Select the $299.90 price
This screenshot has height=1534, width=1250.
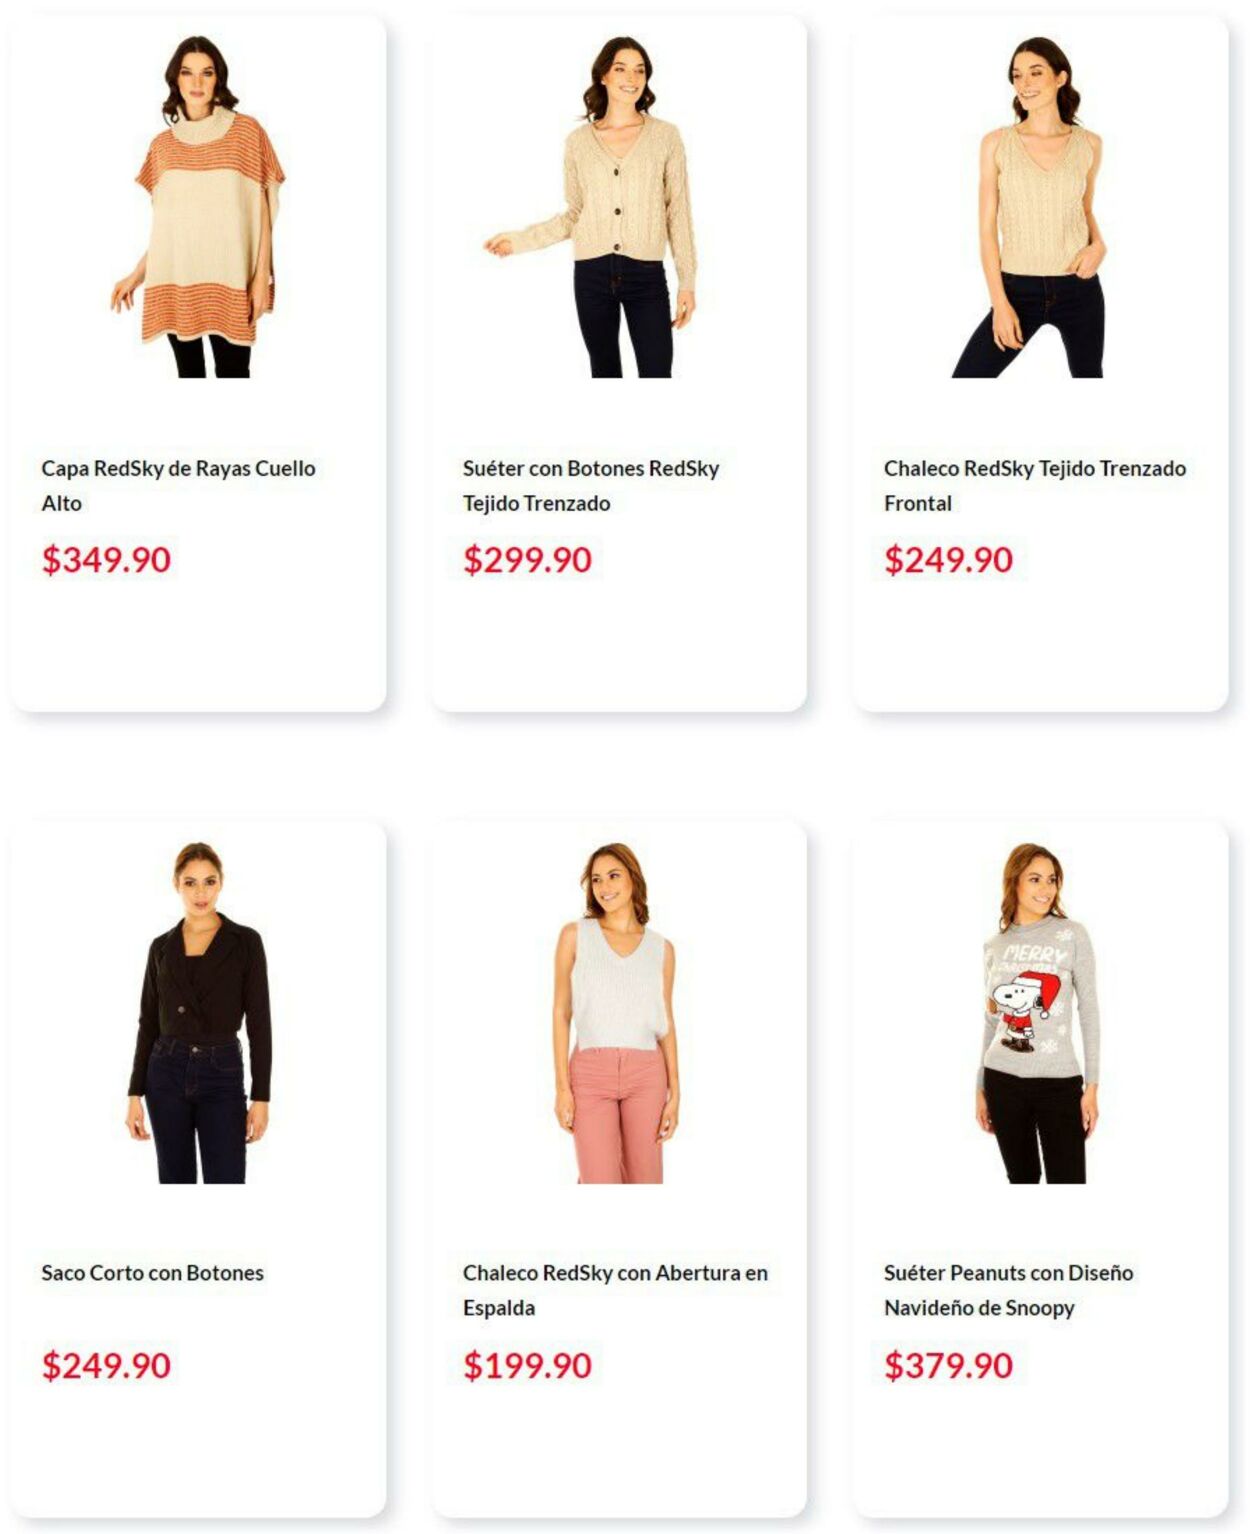[x=527, y=559]
